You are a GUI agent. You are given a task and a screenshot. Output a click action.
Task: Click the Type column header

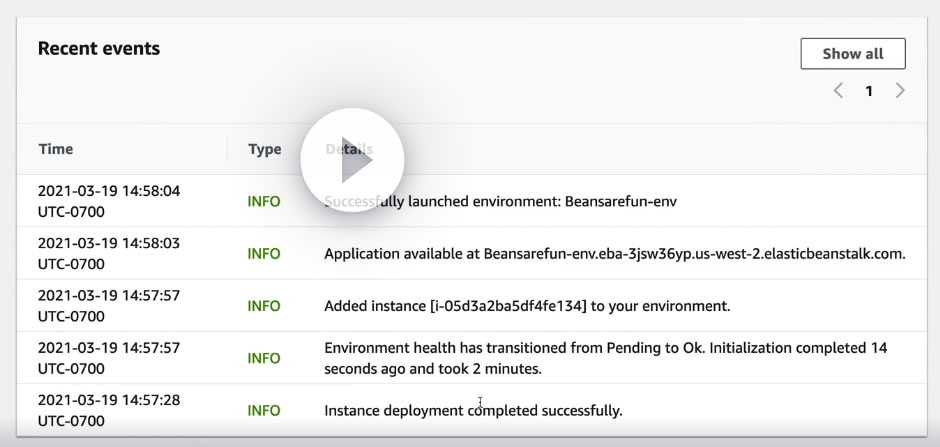[x=265, y=149]
